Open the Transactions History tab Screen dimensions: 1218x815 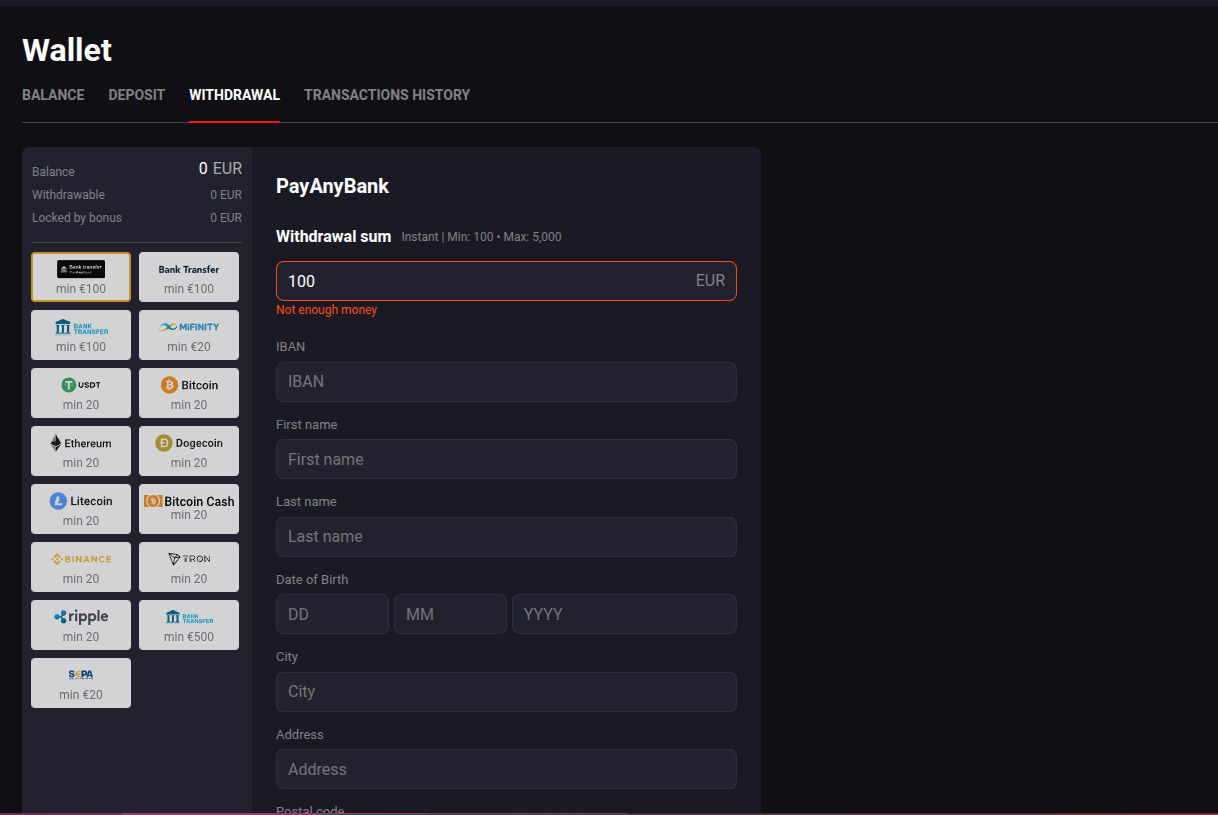click(387, 95)
